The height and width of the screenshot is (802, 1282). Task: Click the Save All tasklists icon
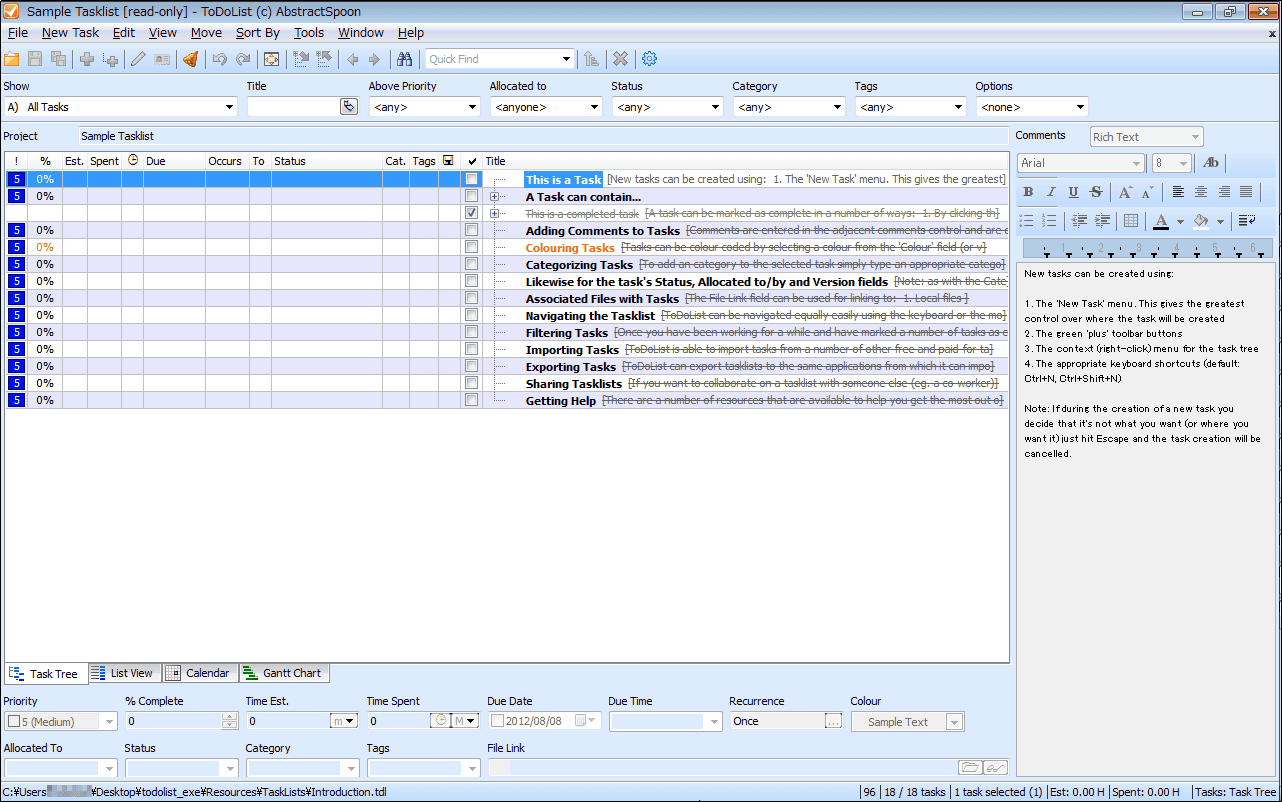click(59, 59)
